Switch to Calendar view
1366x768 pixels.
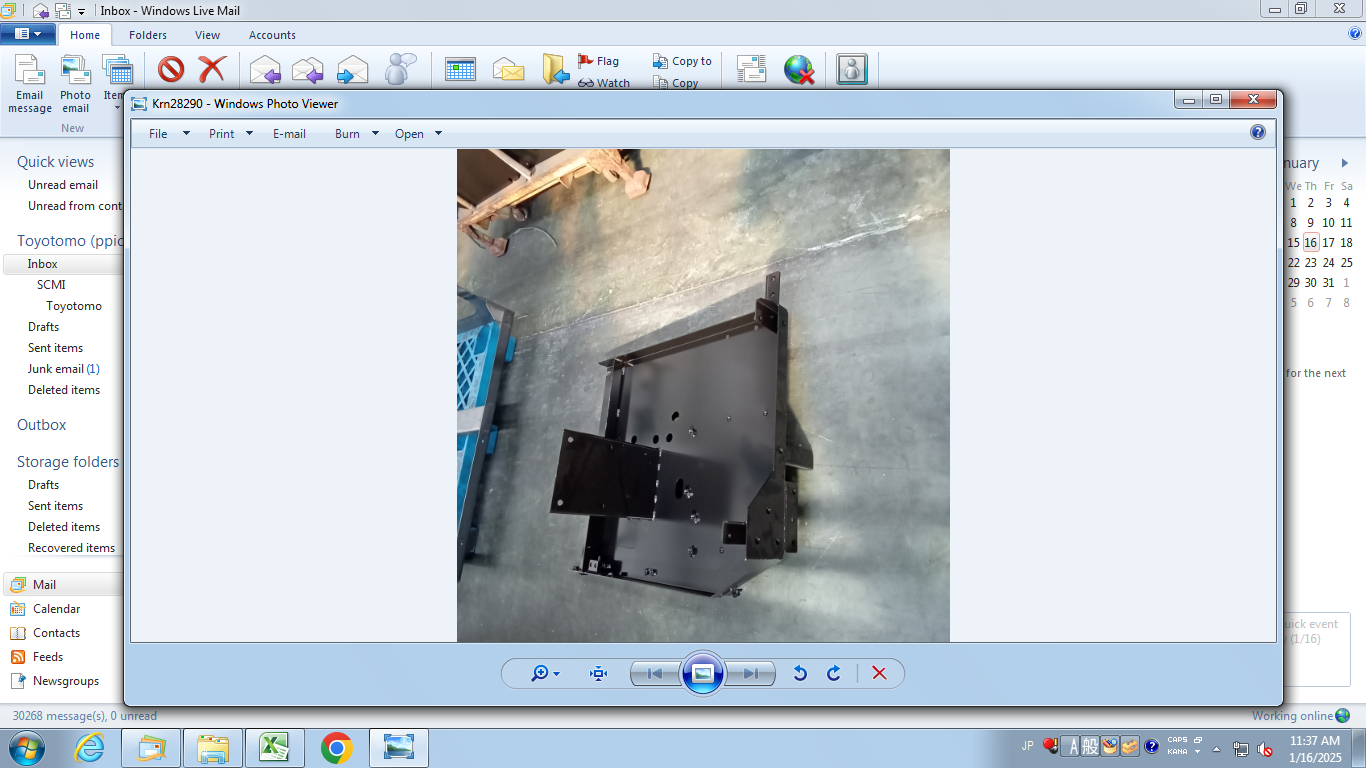pos(56,609)
